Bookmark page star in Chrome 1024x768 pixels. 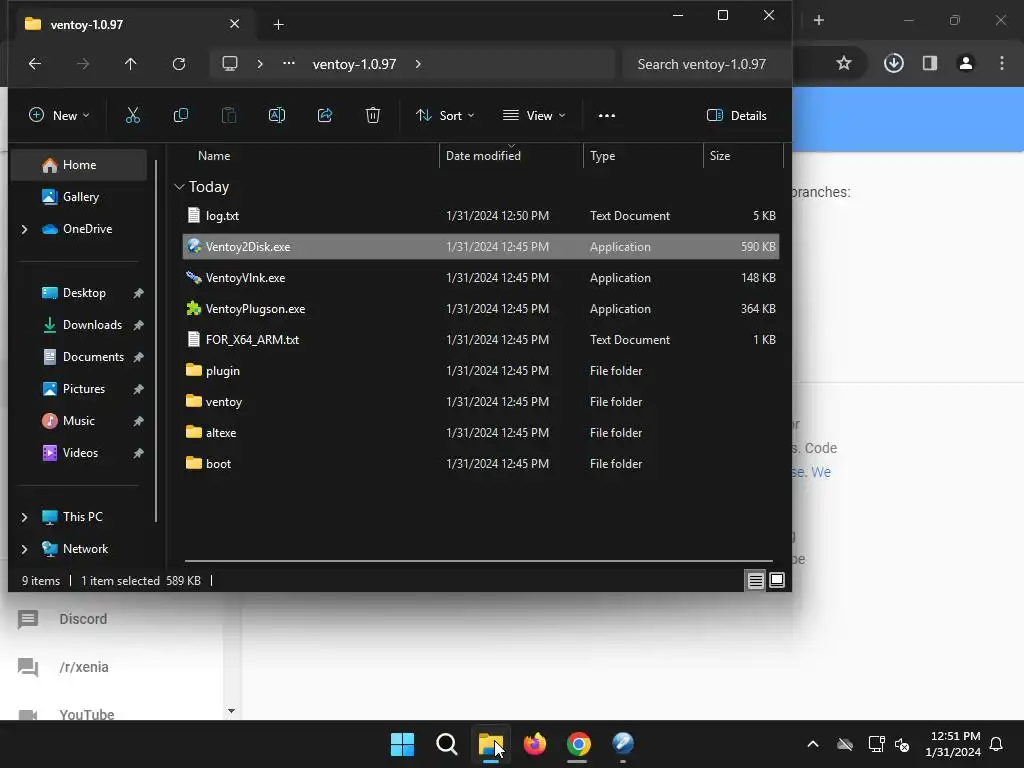pos(844,63)
